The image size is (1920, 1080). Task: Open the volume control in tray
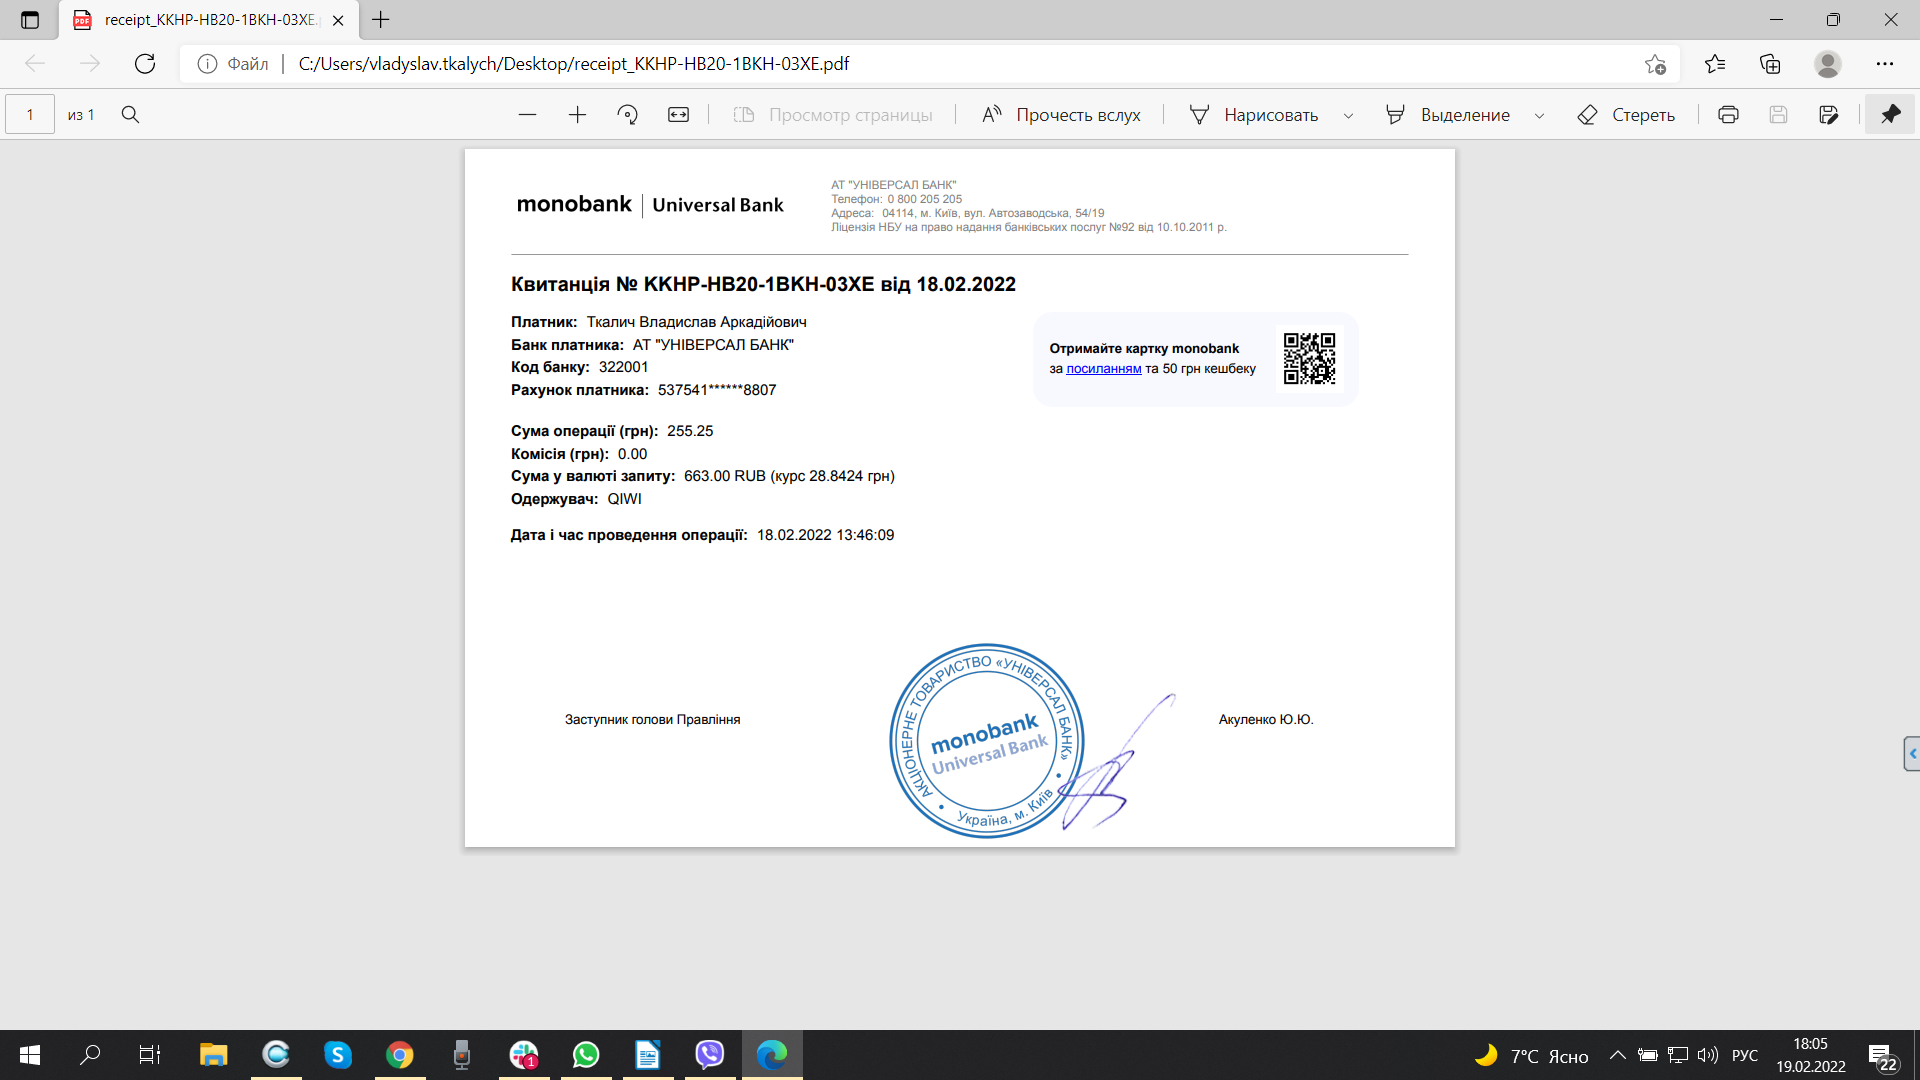point(1708,1055)
